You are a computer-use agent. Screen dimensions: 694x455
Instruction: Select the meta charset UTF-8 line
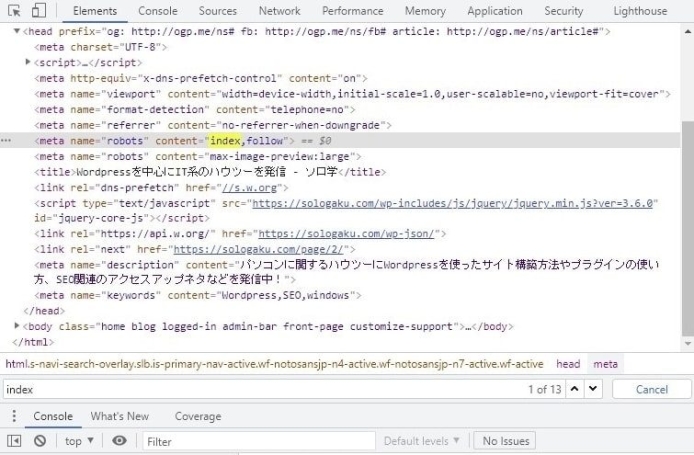tap(101, 47)
